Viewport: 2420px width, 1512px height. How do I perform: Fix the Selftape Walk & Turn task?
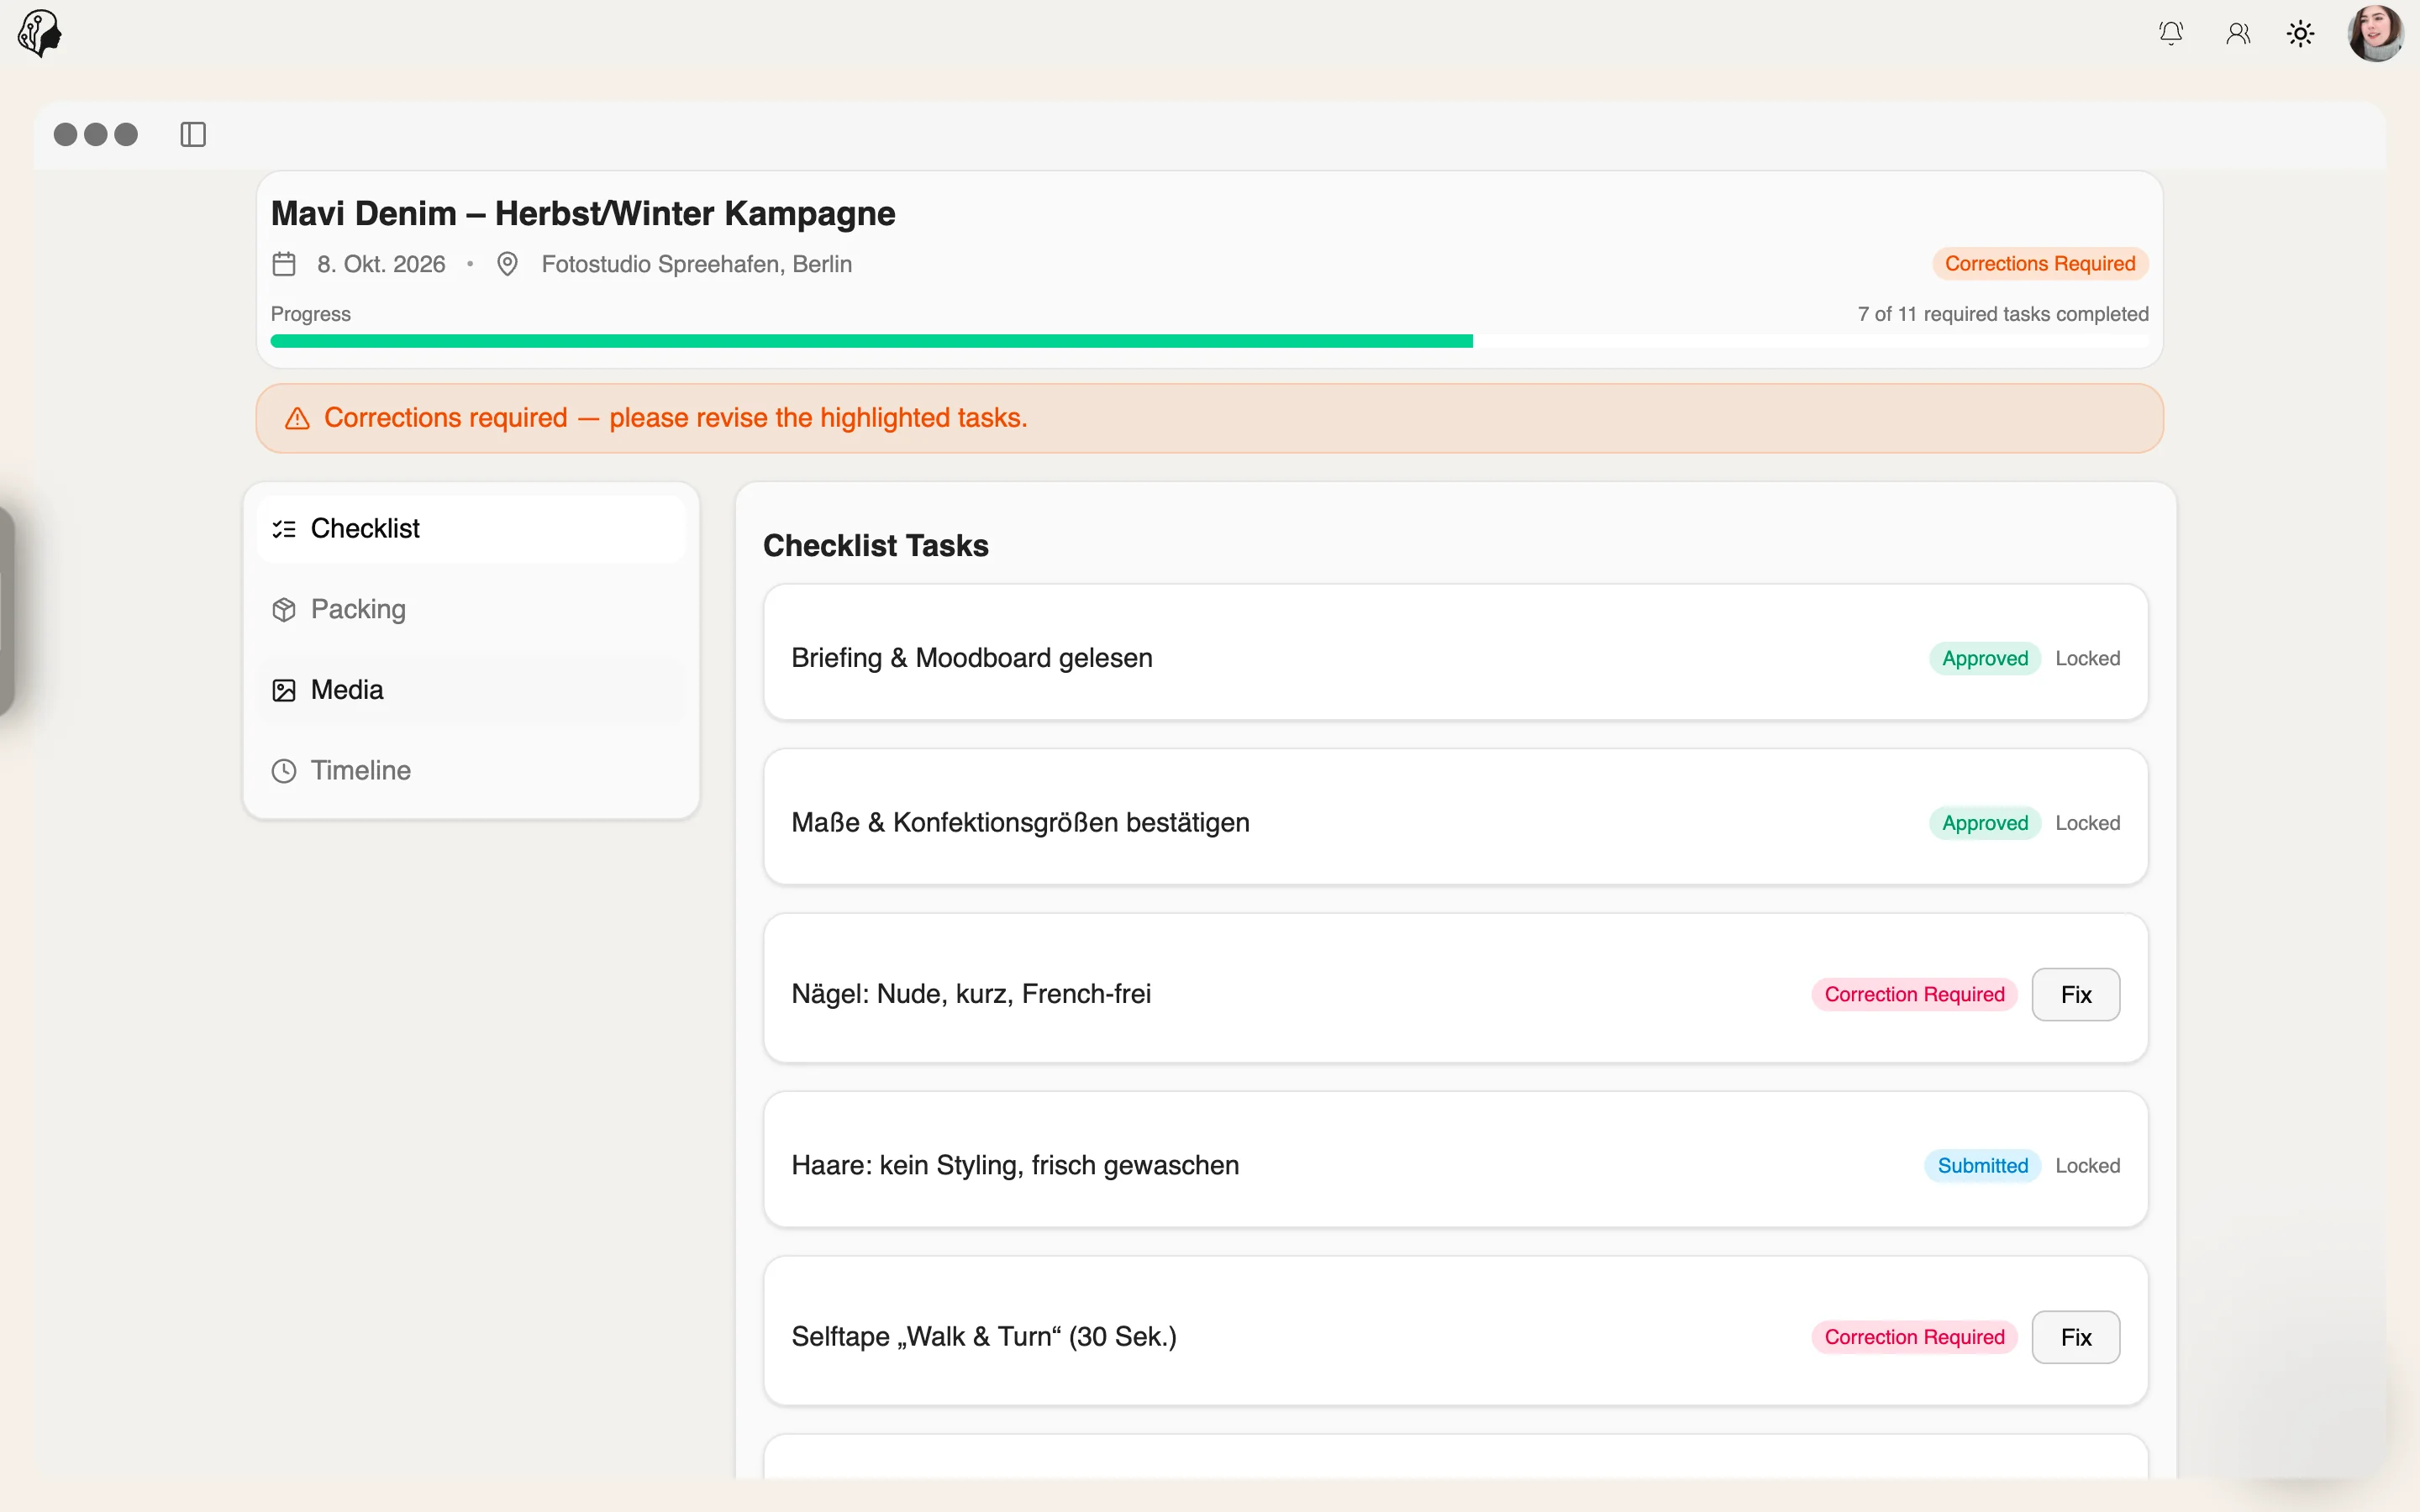click(2075, 1337)
